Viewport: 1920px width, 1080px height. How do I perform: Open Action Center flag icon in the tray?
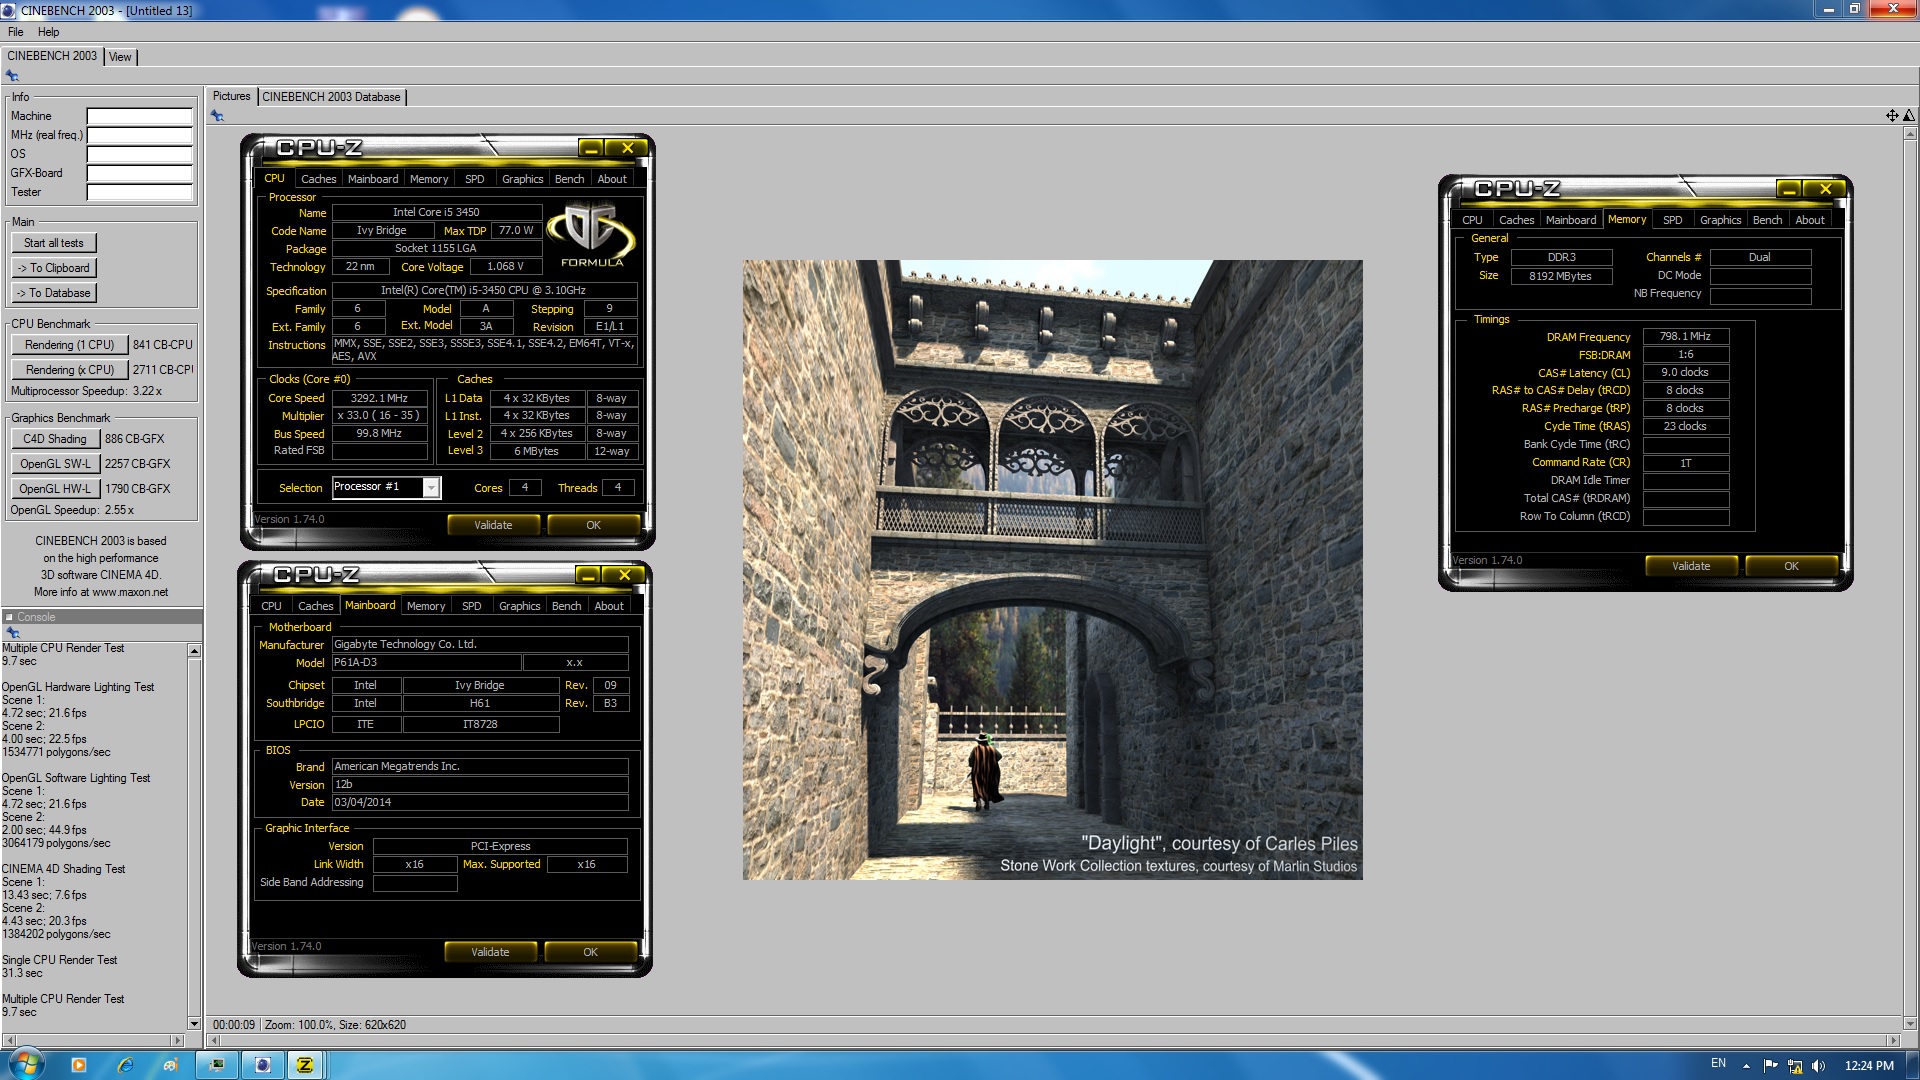click(1770, 1066)
